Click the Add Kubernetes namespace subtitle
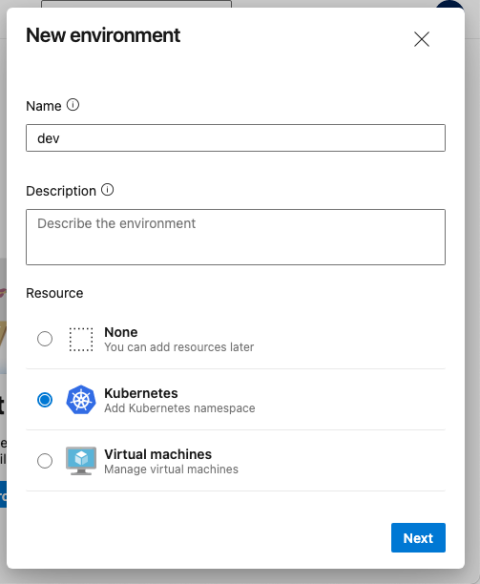The height and width of the screenshot is (584, 480). (x=179, y=408)
